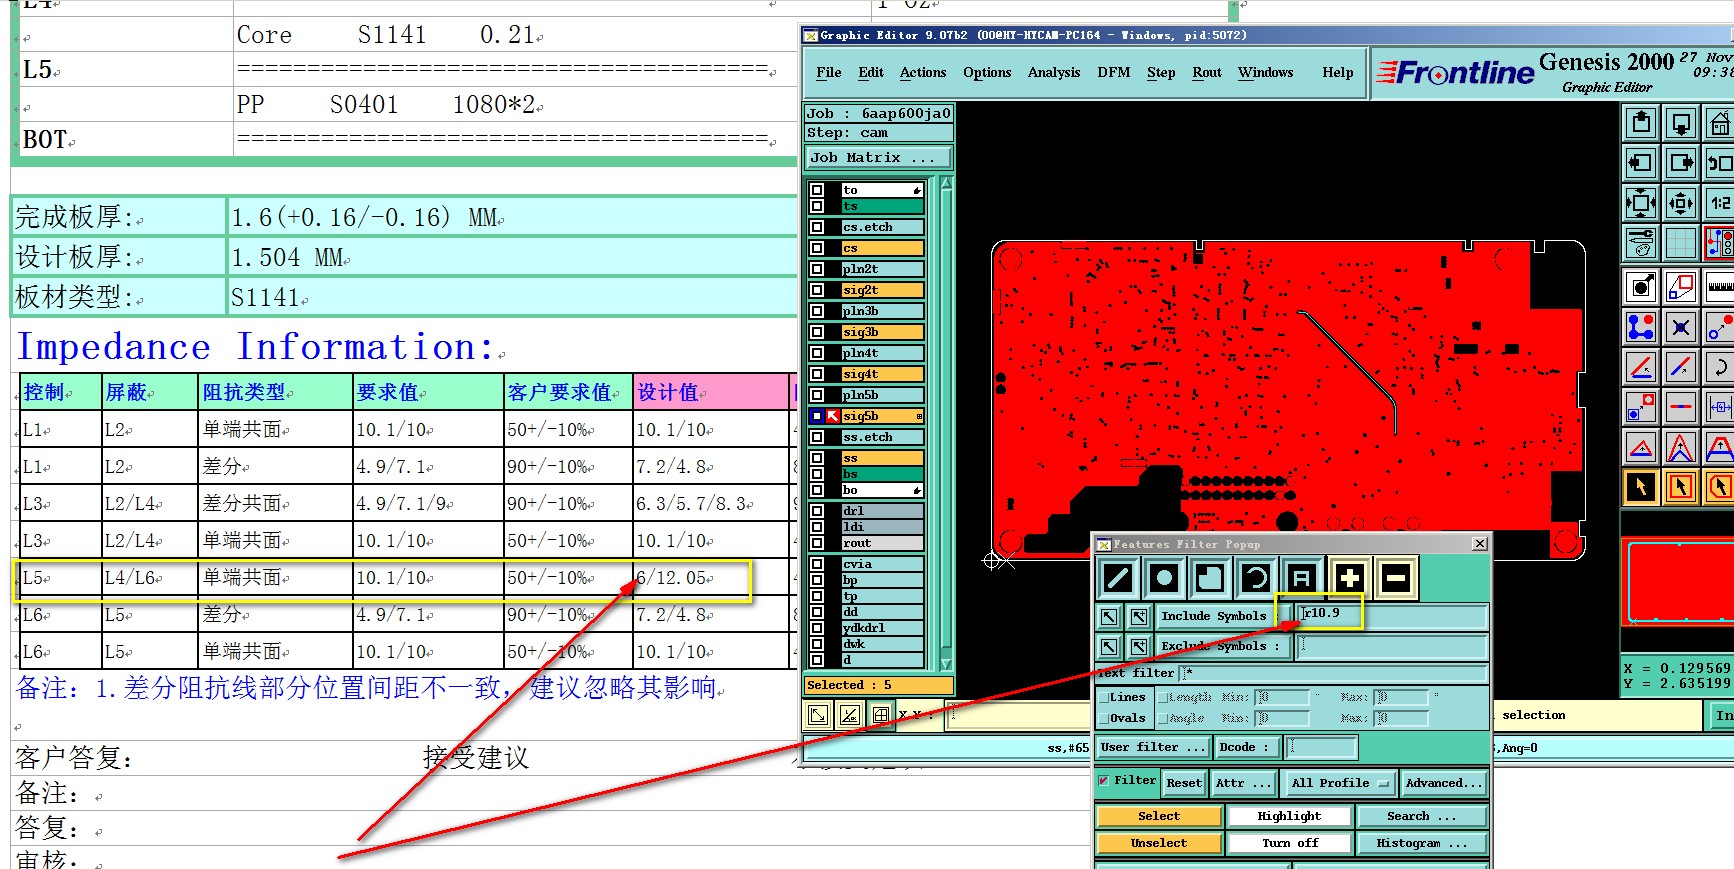Image resolution: width=1734 pixels, height=869 pixels.
Task: Click the pan up view icon
Action: tap(1641, 123)
